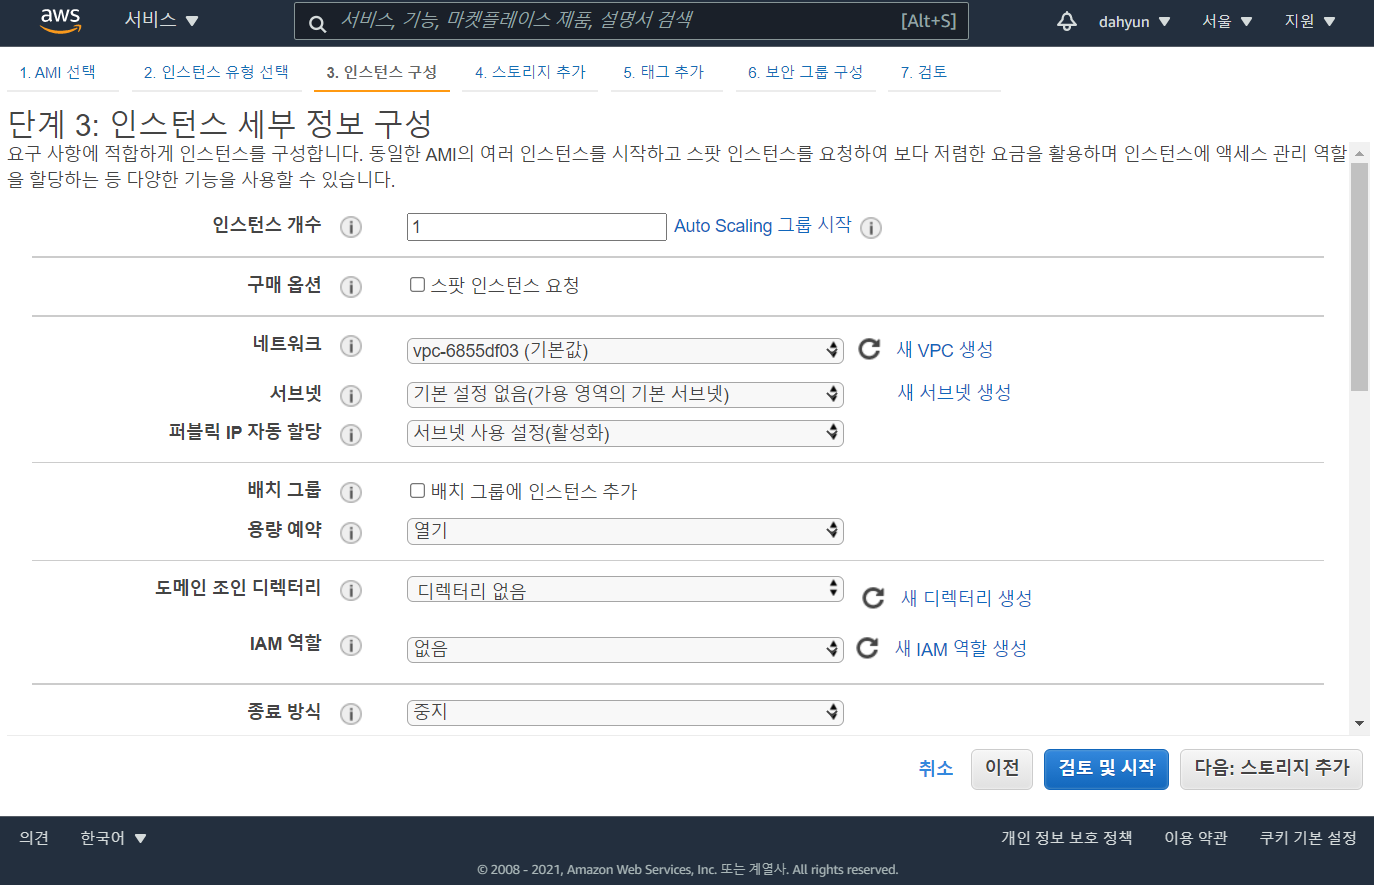Click the 검토 및 시작 button
This screenshot has width=1374, height=885.
click(1107, 768)
